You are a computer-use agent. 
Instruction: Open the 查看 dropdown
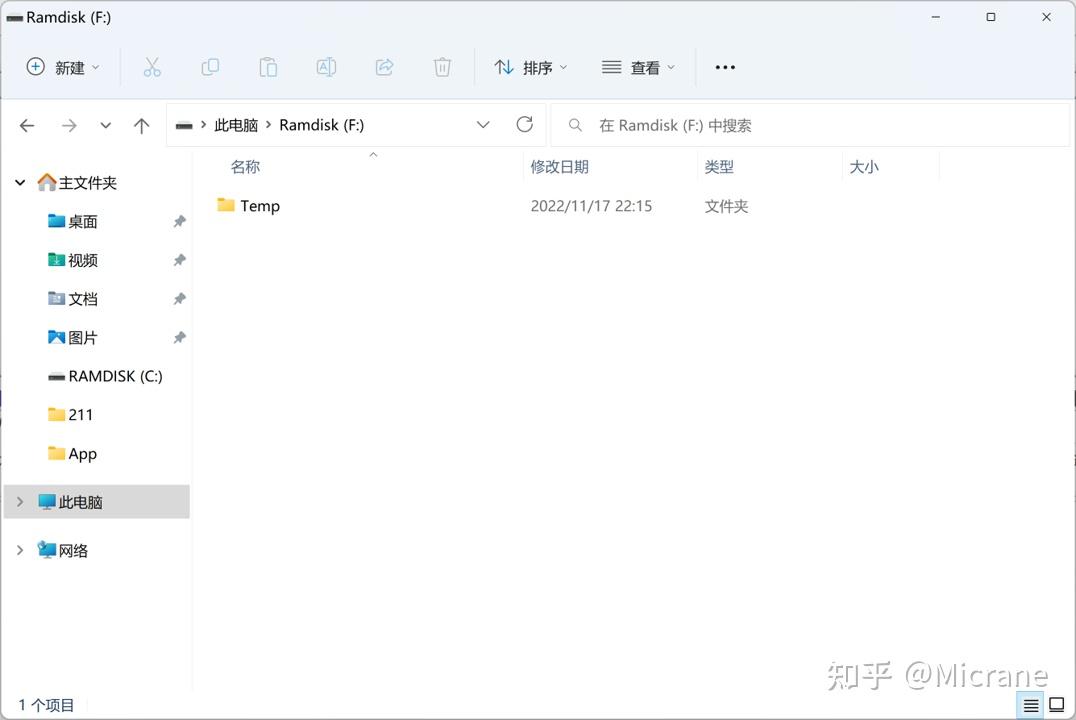pos(639,67)
